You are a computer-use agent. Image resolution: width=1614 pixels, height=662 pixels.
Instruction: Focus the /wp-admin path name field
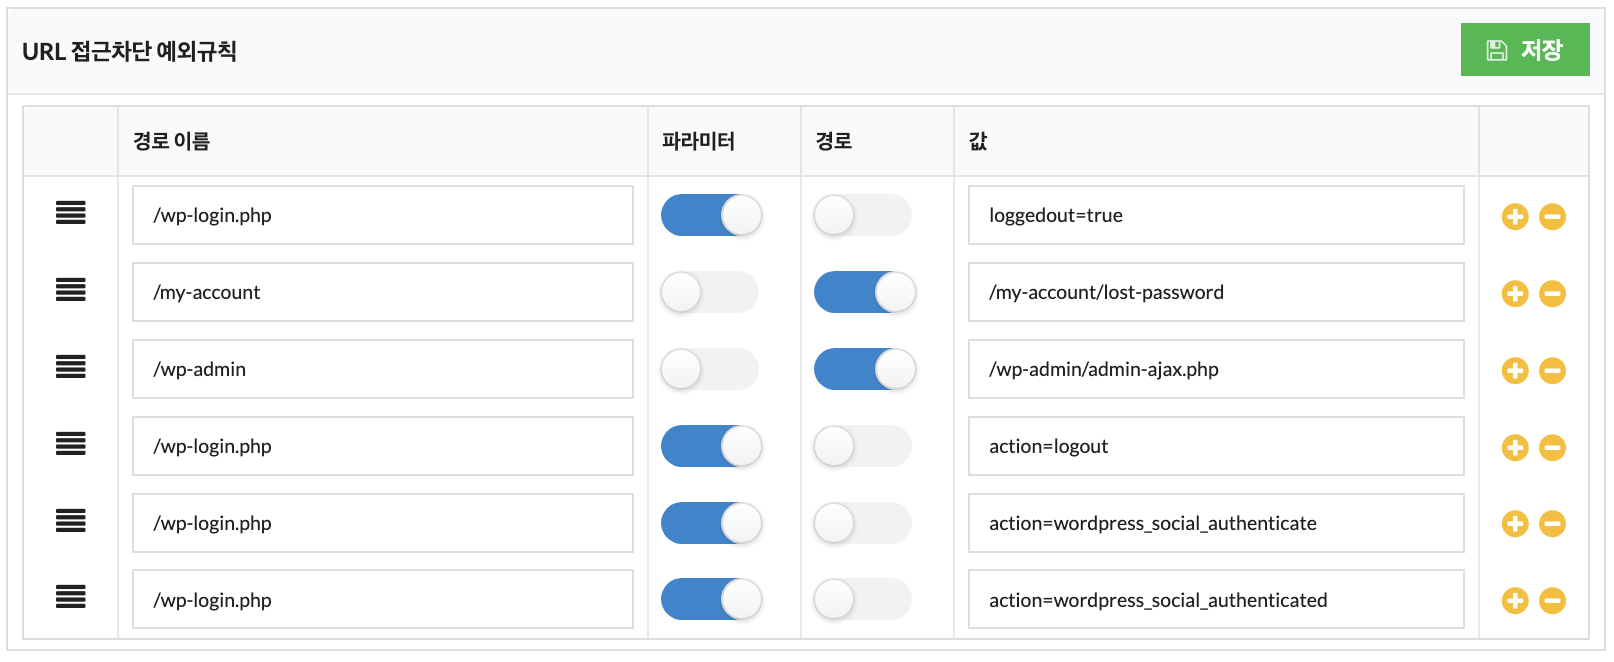pos(383,369)
